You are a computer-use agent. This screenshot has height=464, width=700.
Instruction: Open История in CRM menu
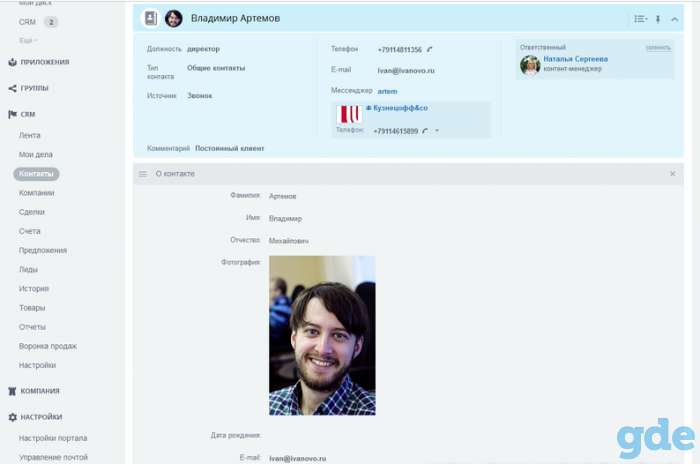(34, 289)
